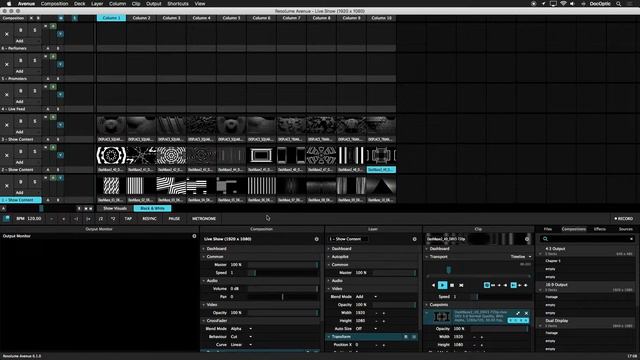Click the first clip thumbnail in layer 2

pyautogui.click(x=111, y=156)
